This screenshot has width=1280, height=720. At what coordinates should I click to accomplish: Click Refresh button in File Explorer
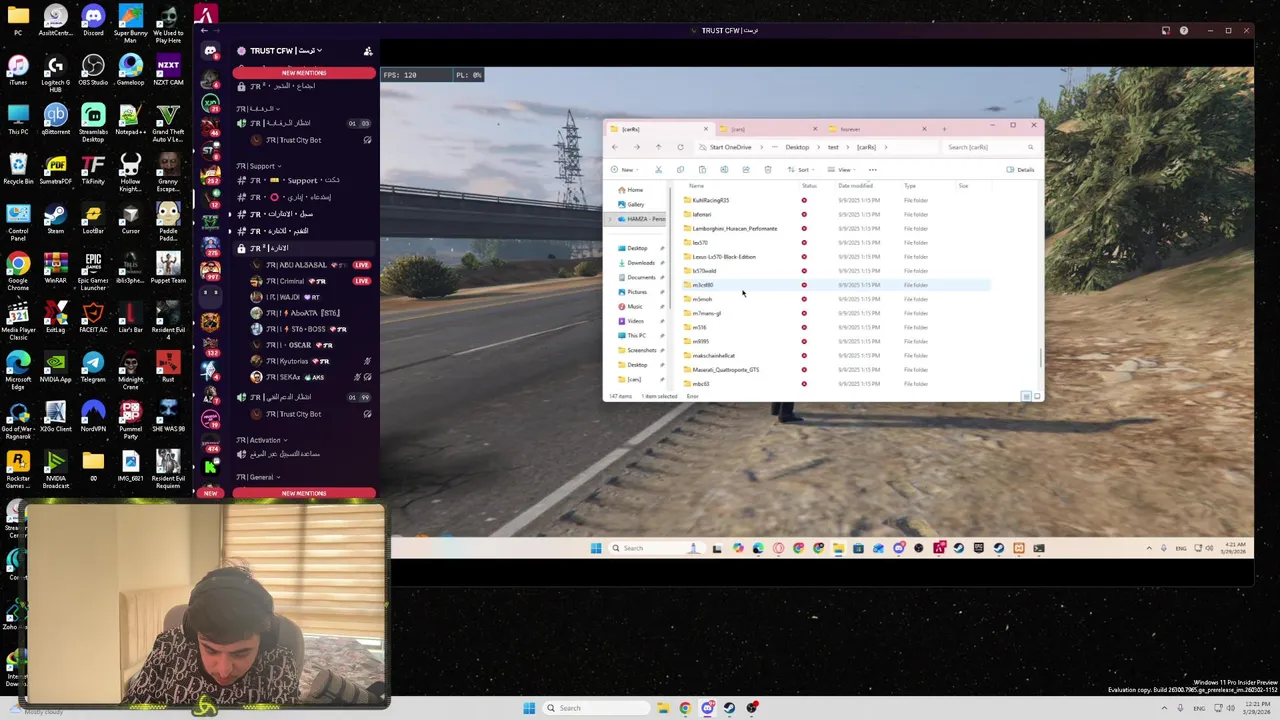tap(680, 147)
